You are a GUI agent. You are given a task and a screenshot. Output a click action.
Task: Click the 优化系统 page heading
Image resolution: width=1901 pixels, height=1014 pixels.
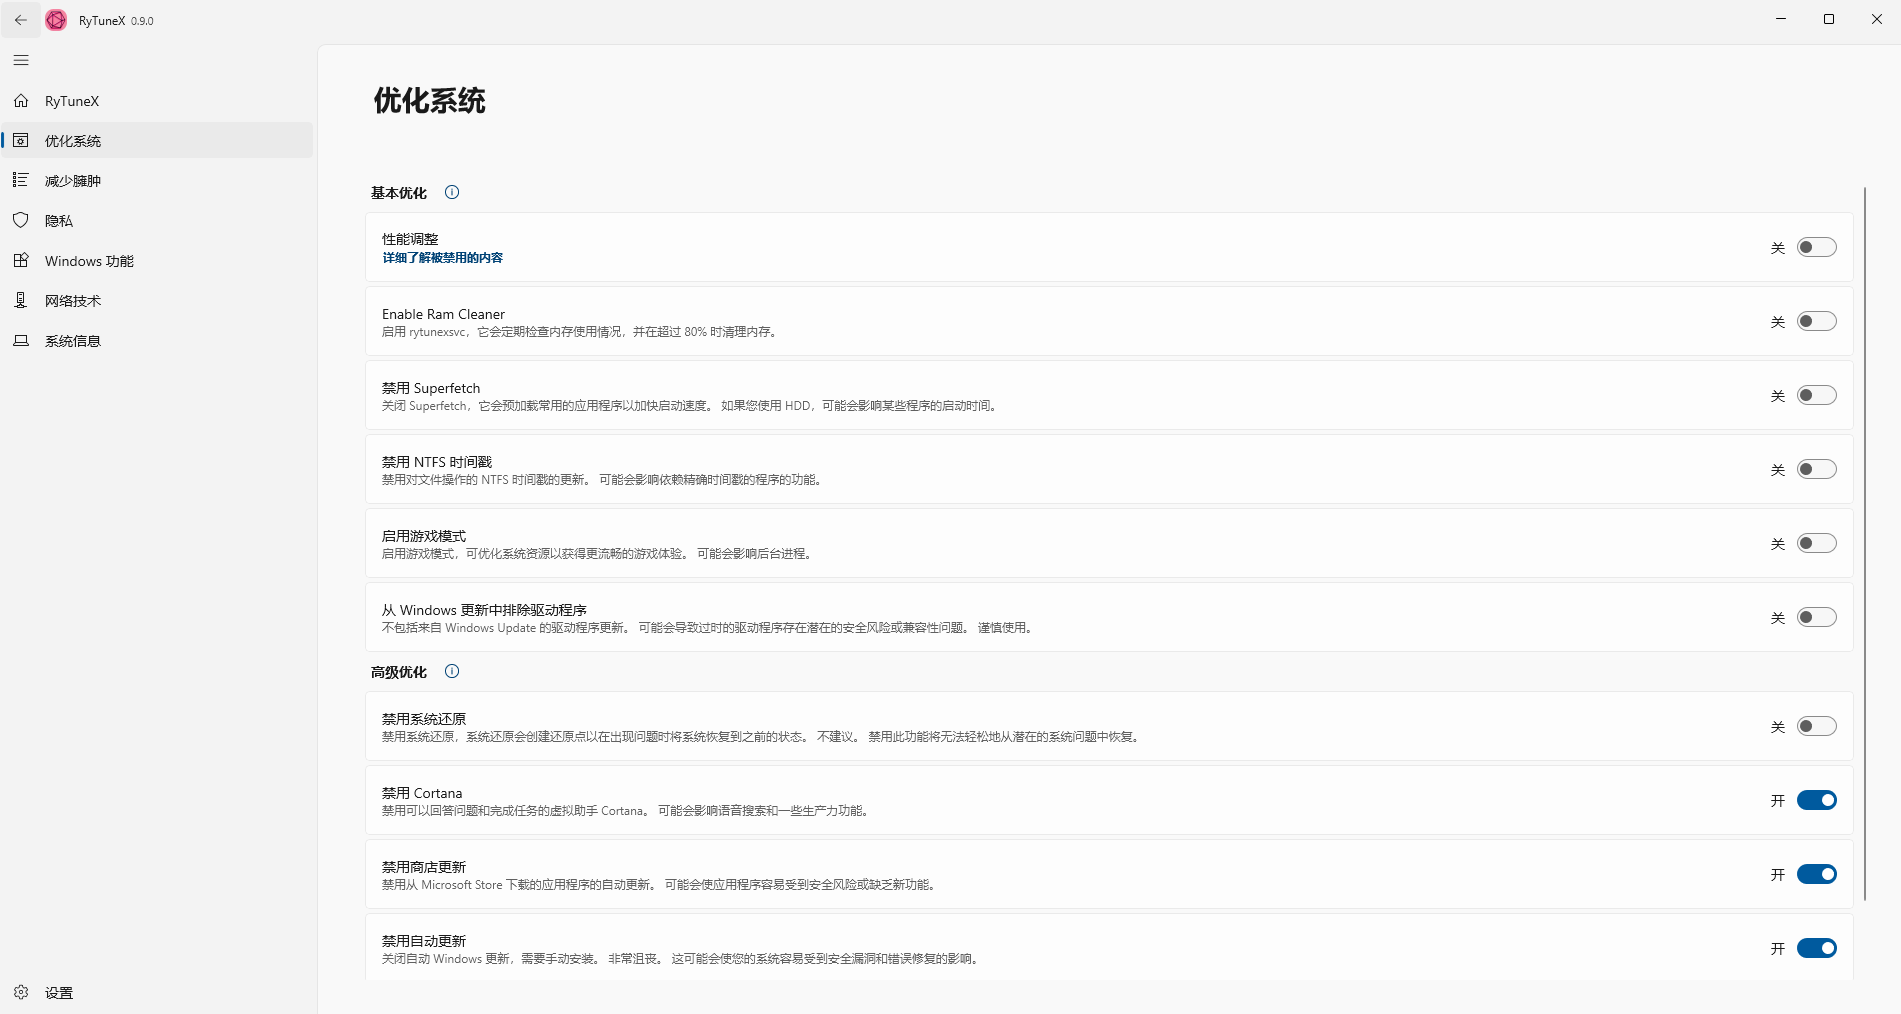coord(430,100)
